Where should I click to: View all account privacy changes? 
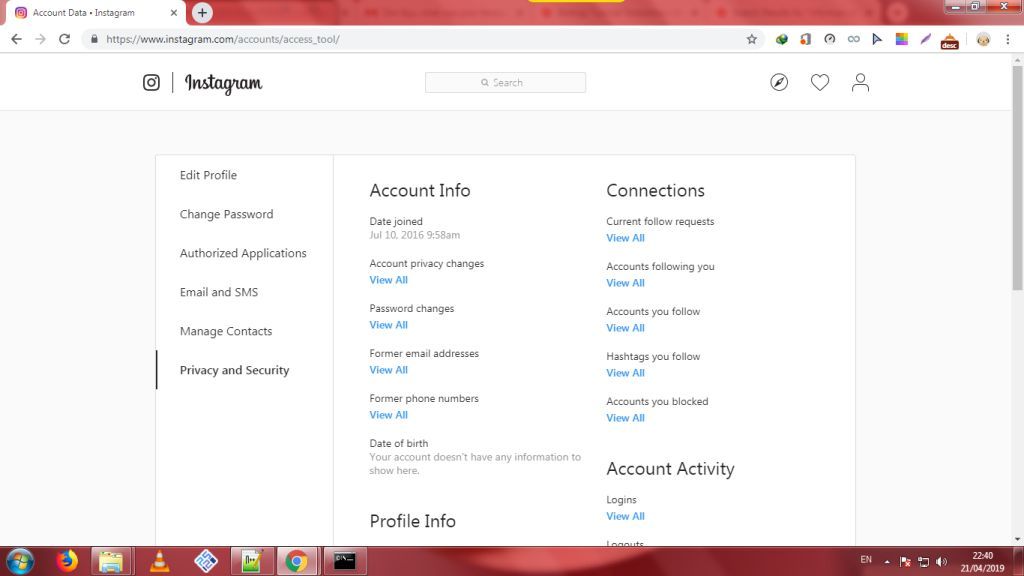pos(388,280)
